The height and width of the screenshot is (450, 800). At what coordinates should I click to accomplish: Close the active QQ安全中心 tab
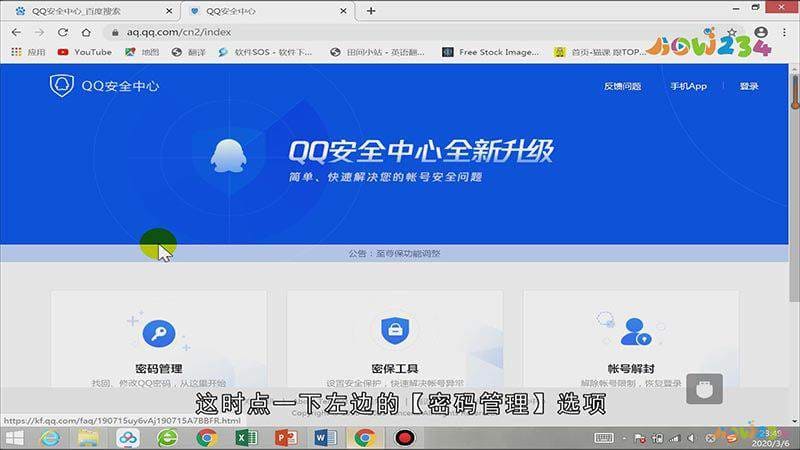coord(343,11)
